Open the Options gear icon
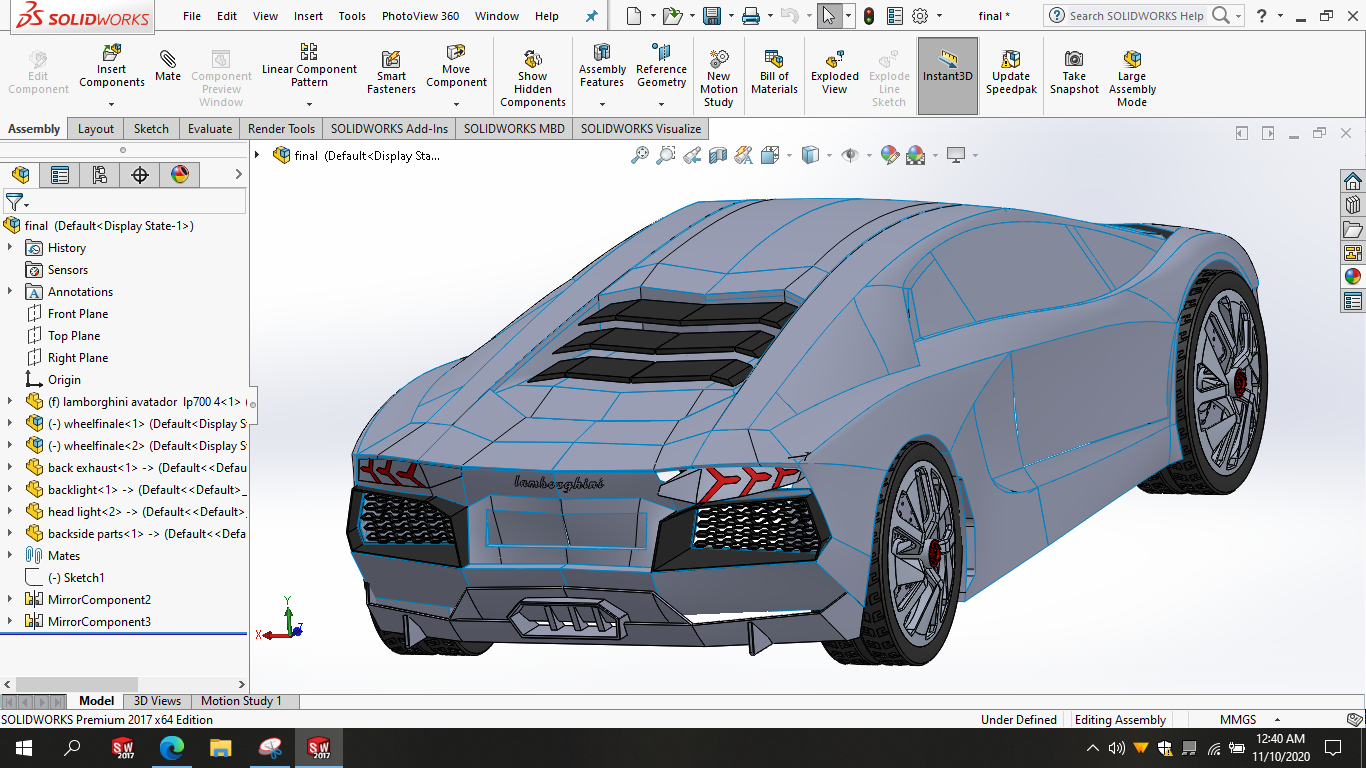 (921, 16)
